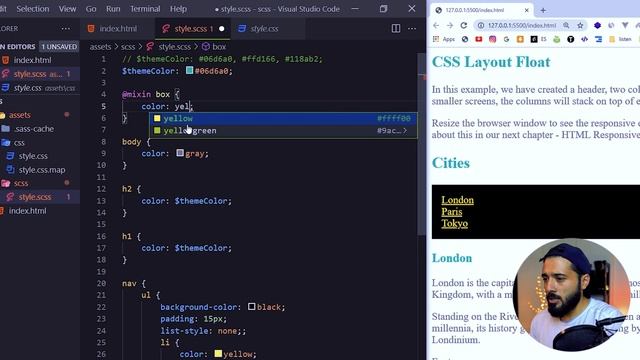Expand the .sass-cache folder
640x360 pixels.
(x=40, y=129)
